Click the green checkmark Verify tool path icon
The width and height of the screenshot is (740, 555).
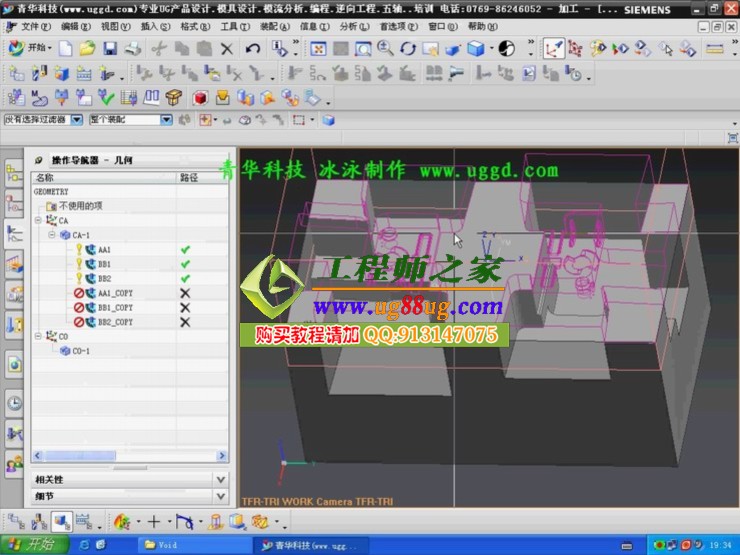[x=106, y=98]
